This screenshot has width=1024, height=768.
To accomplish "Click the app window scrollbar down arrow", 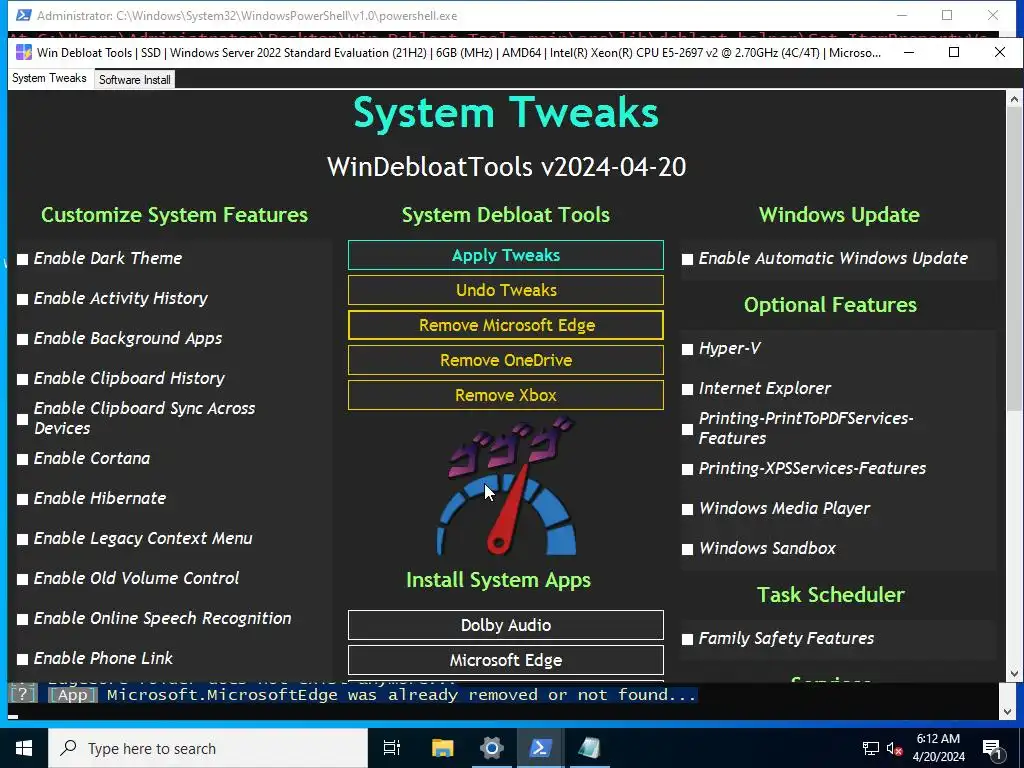I will (1014, 673).
